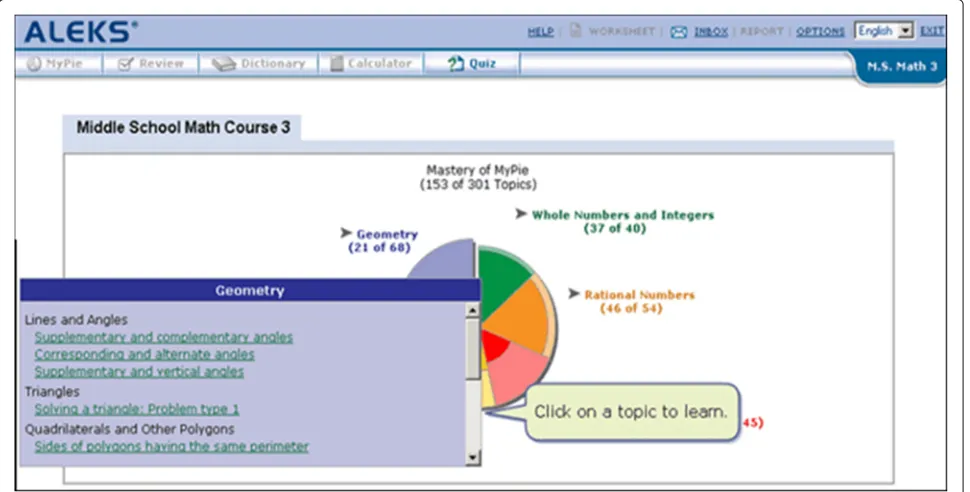Click the arrow beside Geometry label
970x492 pixels.
(x=346, y=233)
